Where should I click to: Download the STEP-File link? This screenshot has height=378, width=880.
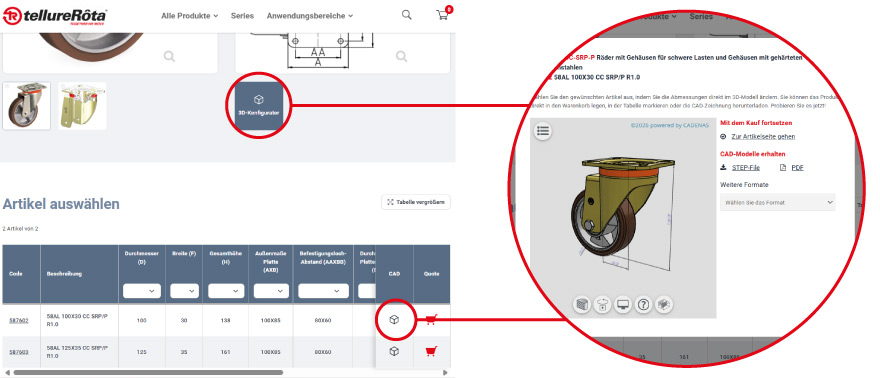pos(746,167)
